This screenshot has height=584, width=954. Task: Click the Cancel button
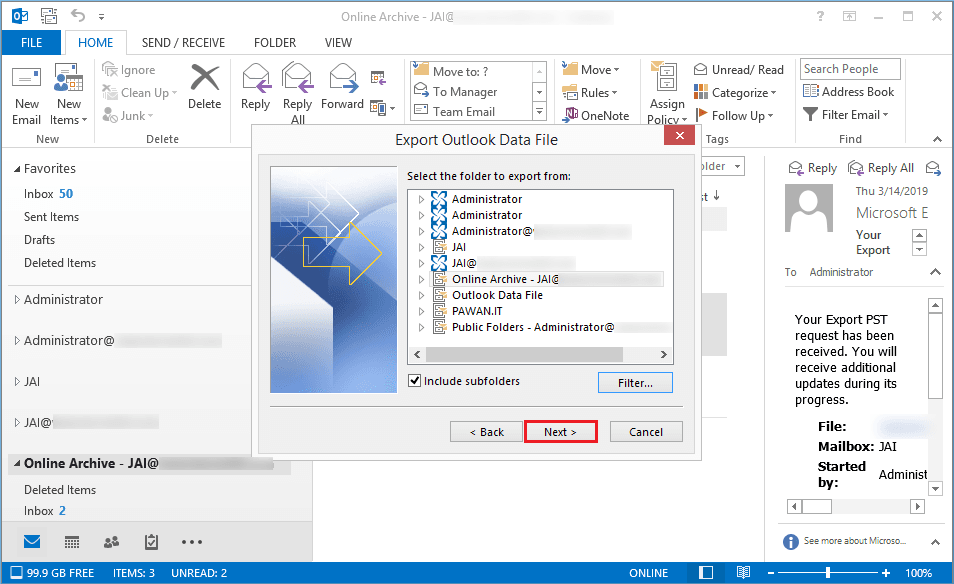pos(646,432)
